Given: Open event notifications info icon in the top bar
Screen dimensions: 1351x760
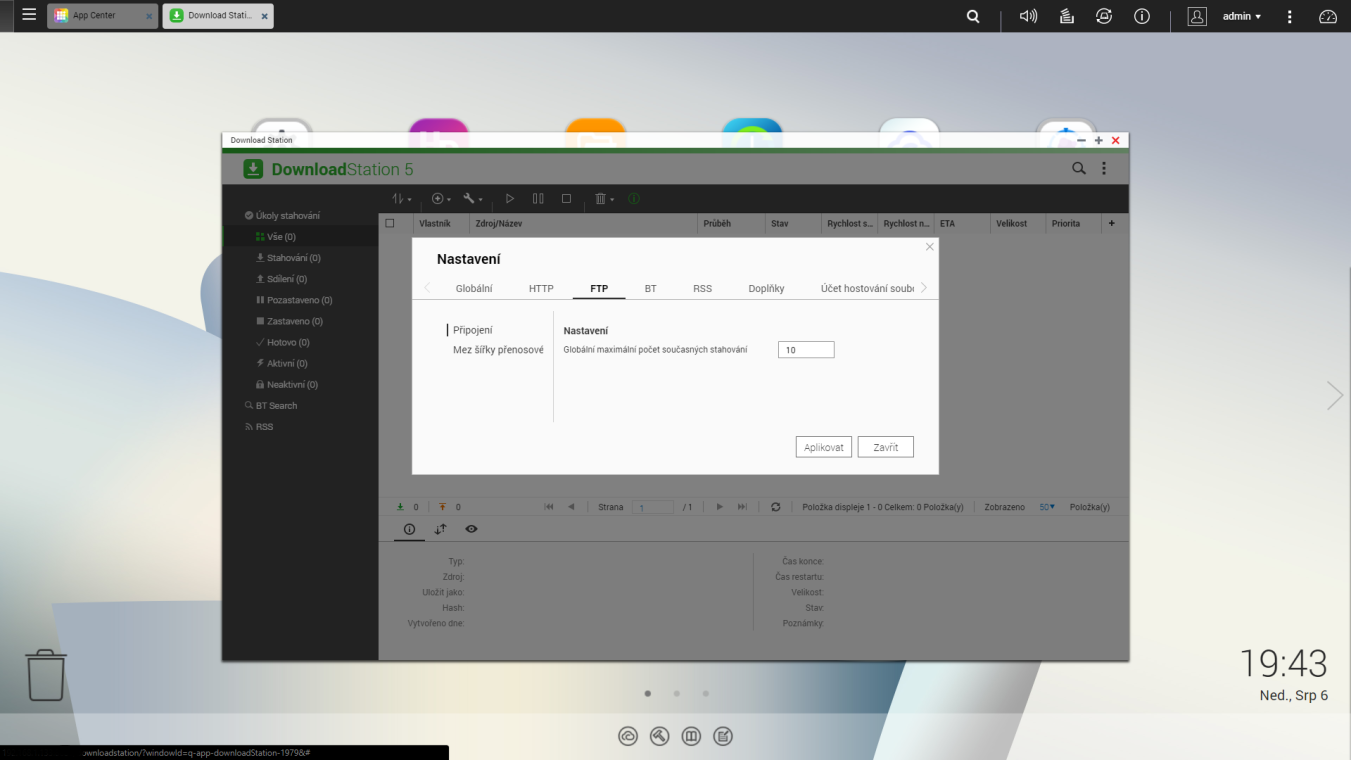Looking at the screenshot, I should point(1142,16).
